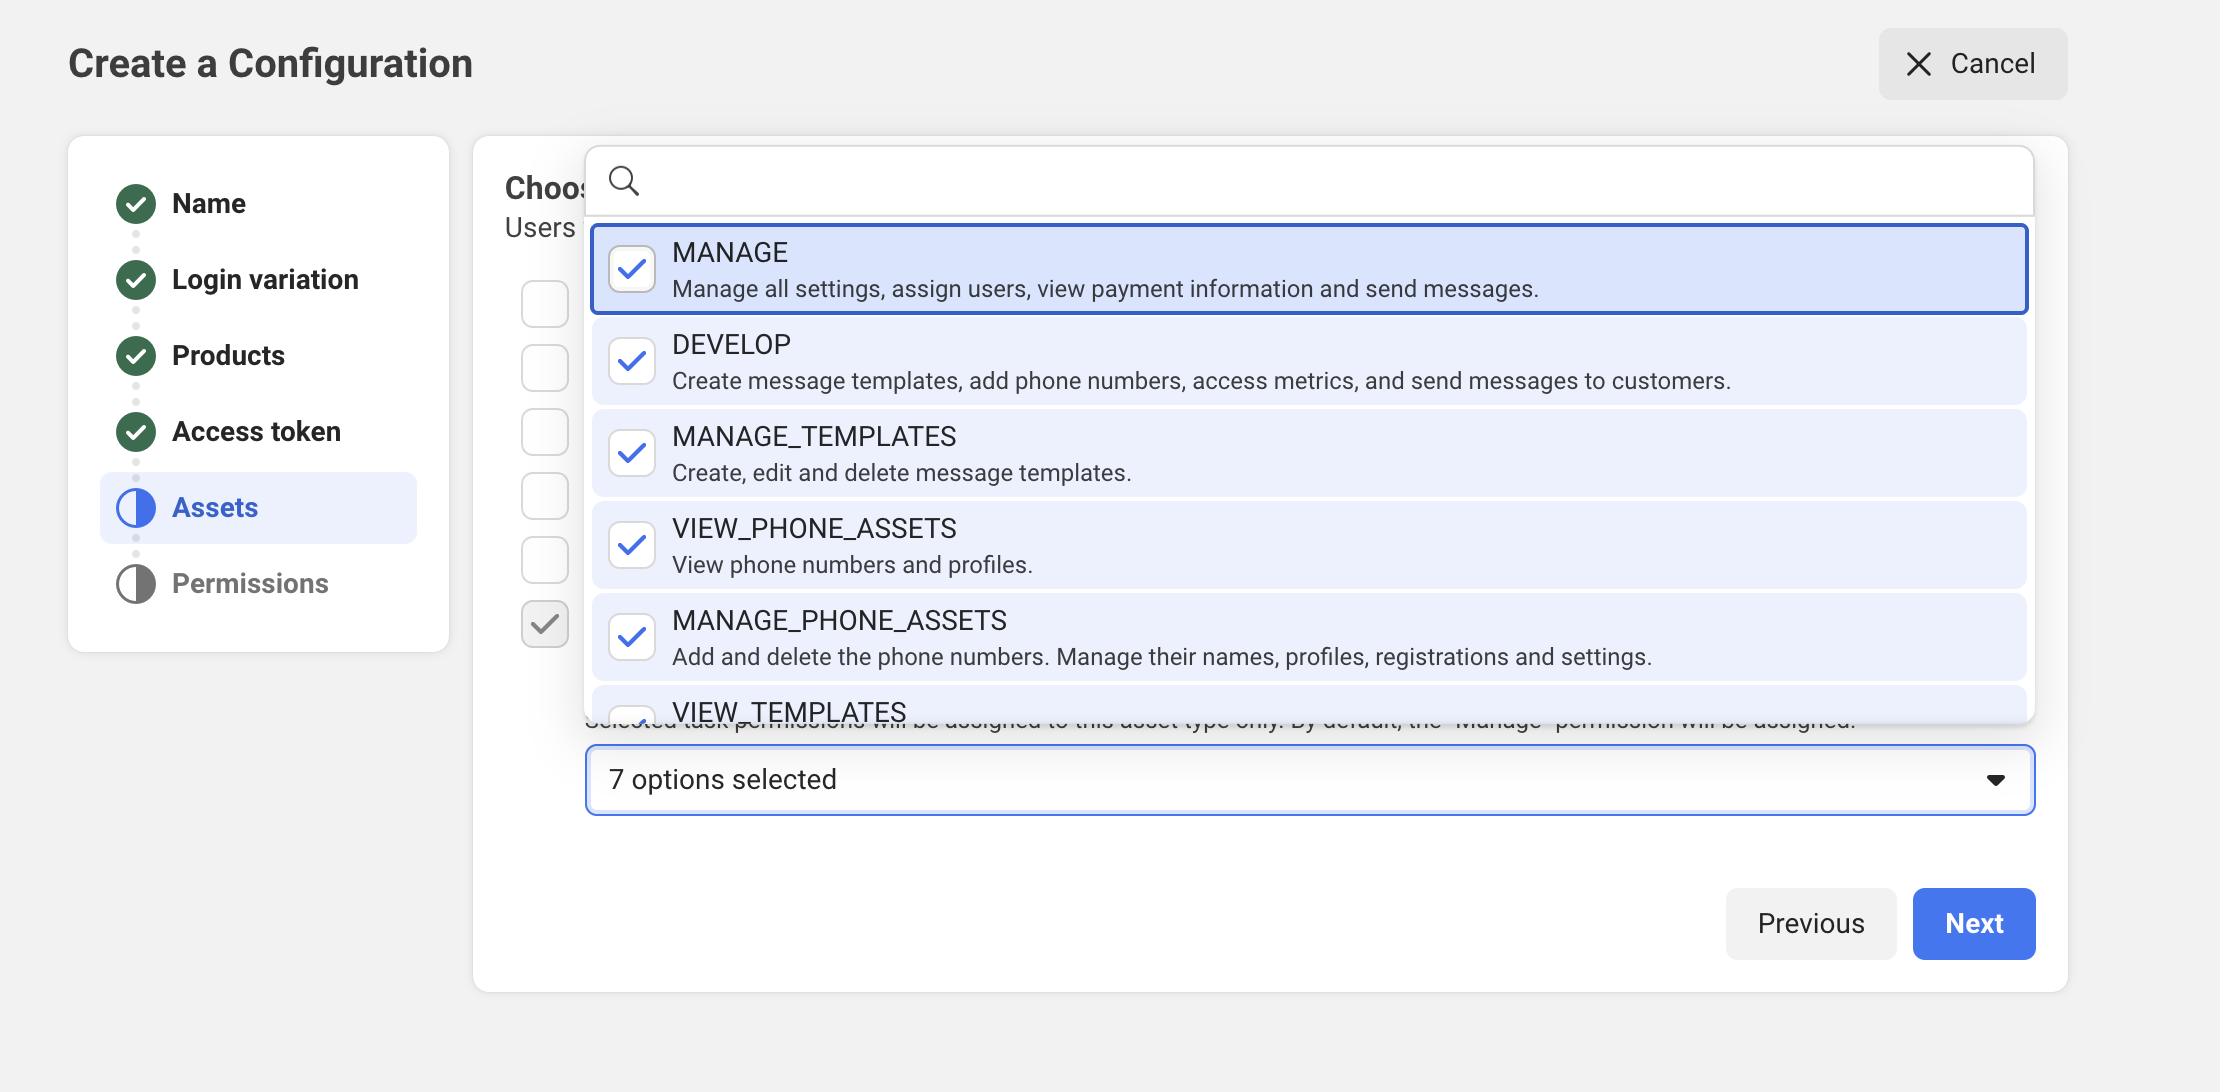Click "Create, edit and delete message templates." text

(902, 473)
